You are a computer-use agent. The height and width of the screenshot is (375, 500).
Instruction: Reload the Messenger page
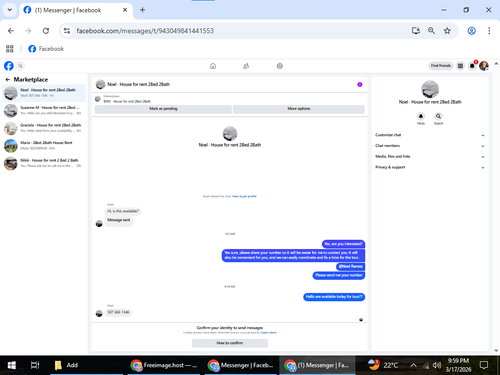click(x=46, y=31)
